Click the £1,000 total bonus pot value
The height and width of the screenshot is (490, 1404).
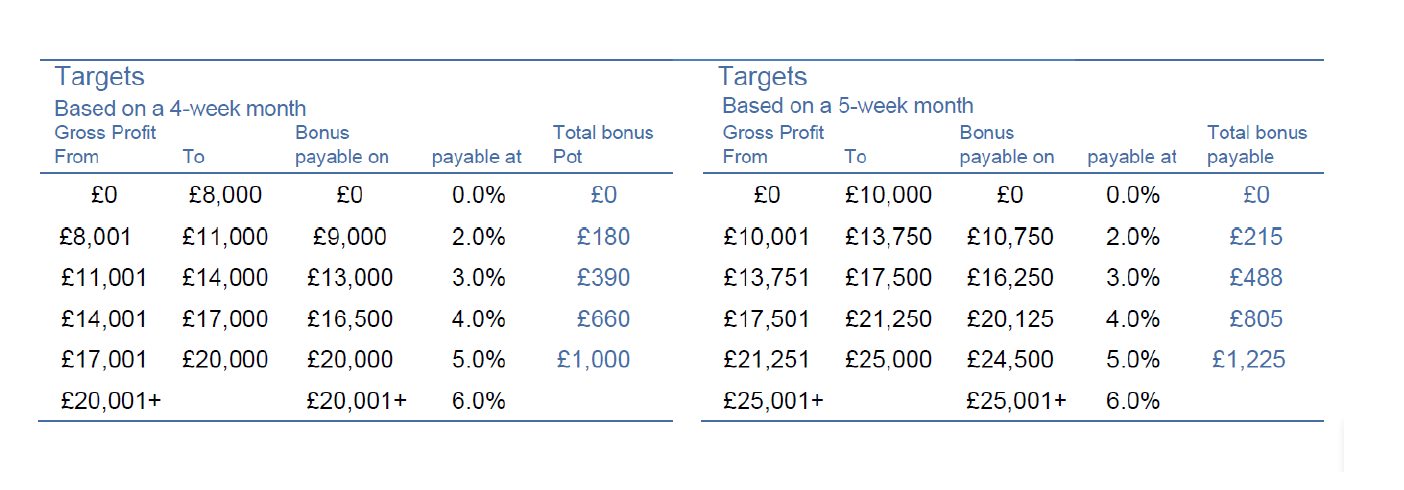click(x=593, y=359)
